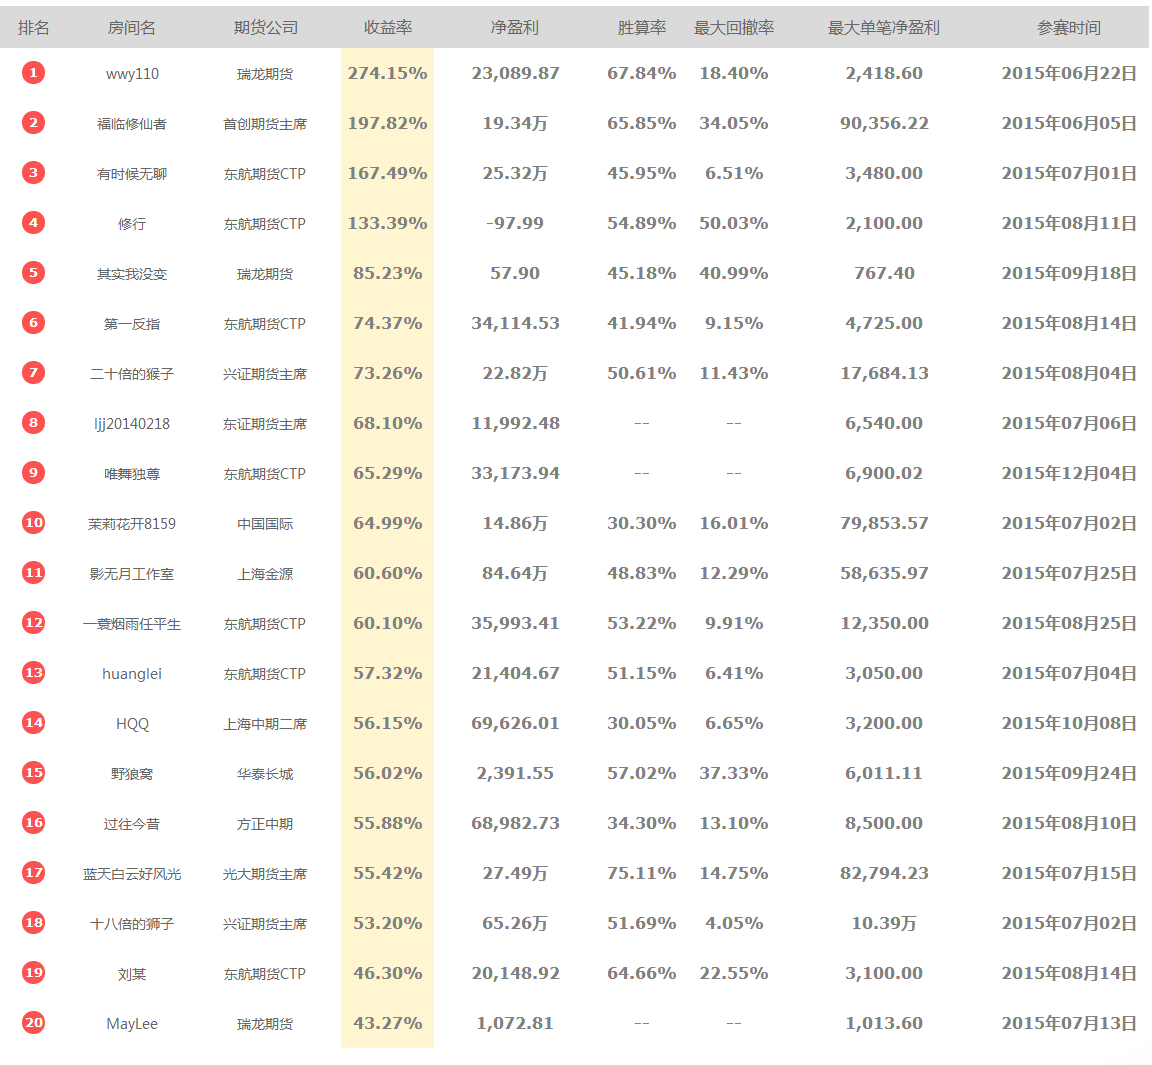The width and height of the screenshot is (1152, 1065).
Task: Open room ljj20140218
Action: 132,424
